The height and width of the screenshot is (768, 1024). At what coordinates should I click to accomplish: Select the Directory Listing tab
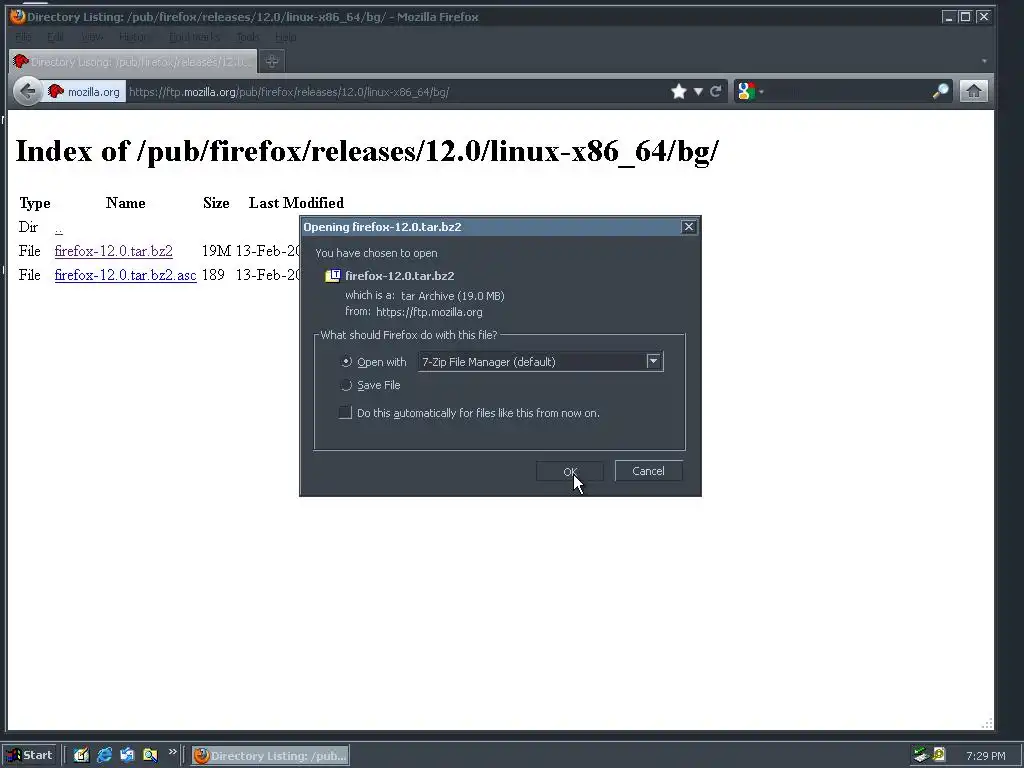point(133,61)
